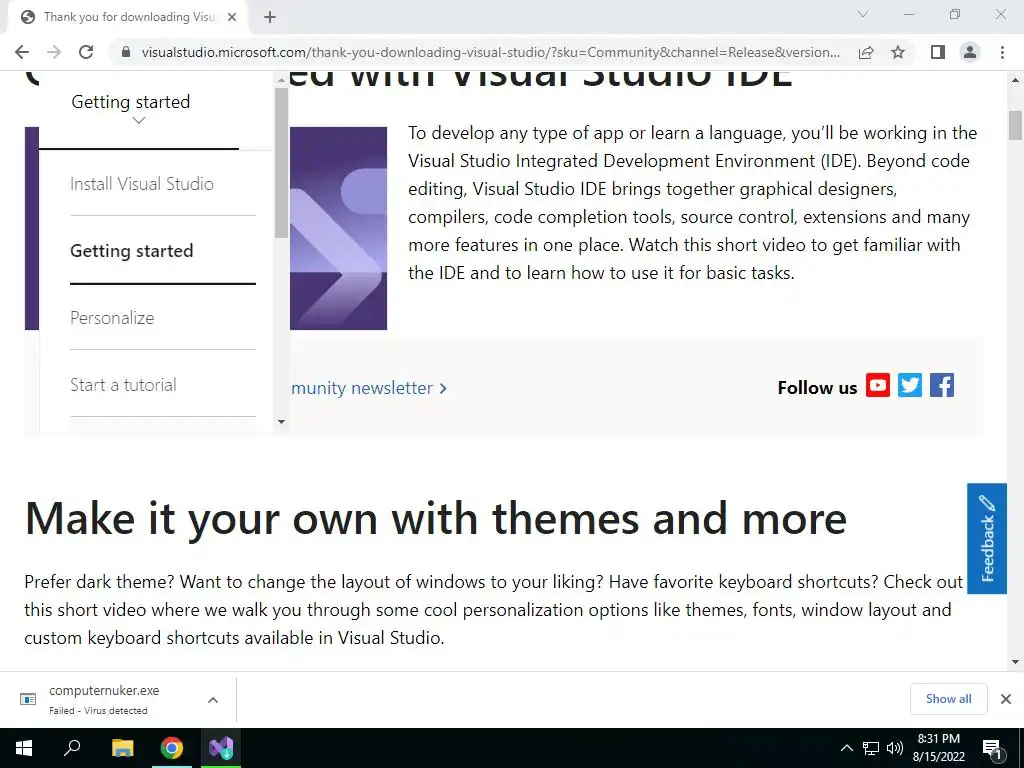Select the Thank you for downloading tab

(128, 17)
